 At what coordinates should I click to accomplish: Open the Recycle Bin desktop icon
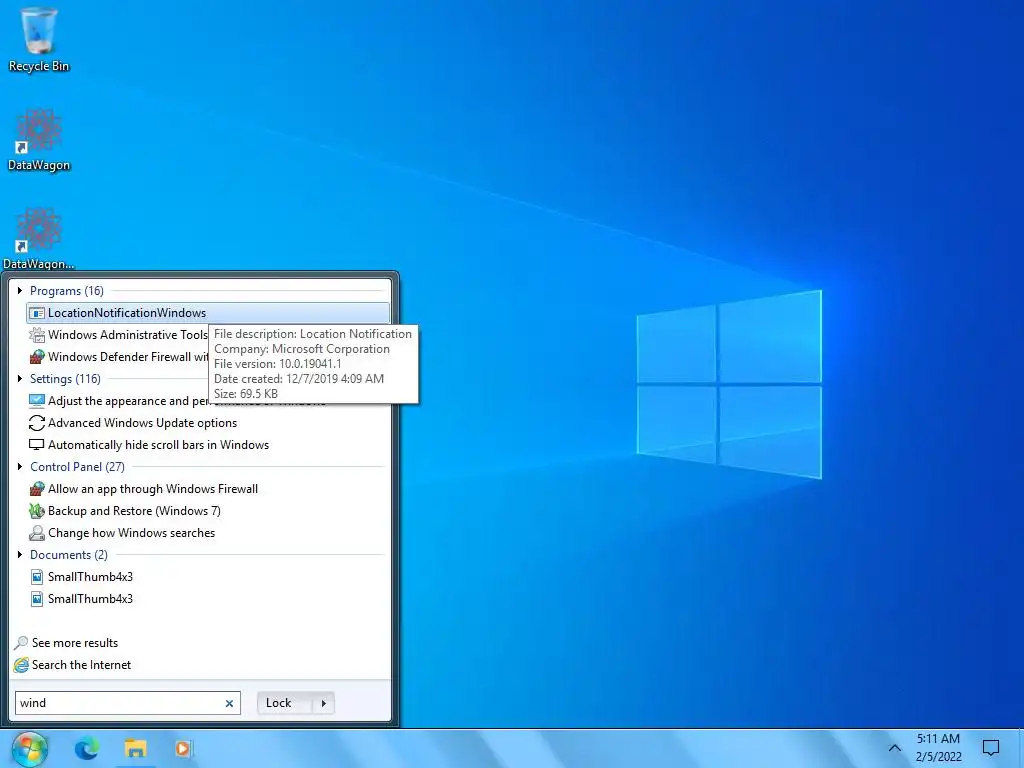39,39
